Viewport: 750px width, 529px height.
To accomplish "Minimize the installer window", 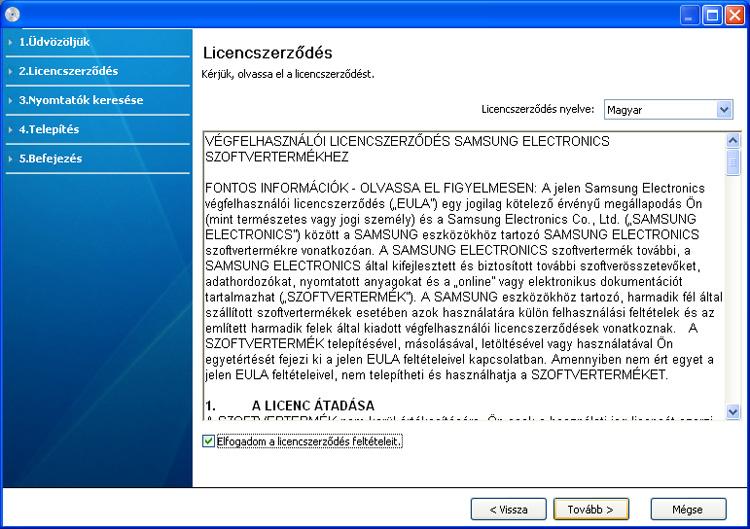I will click(689, 15).
